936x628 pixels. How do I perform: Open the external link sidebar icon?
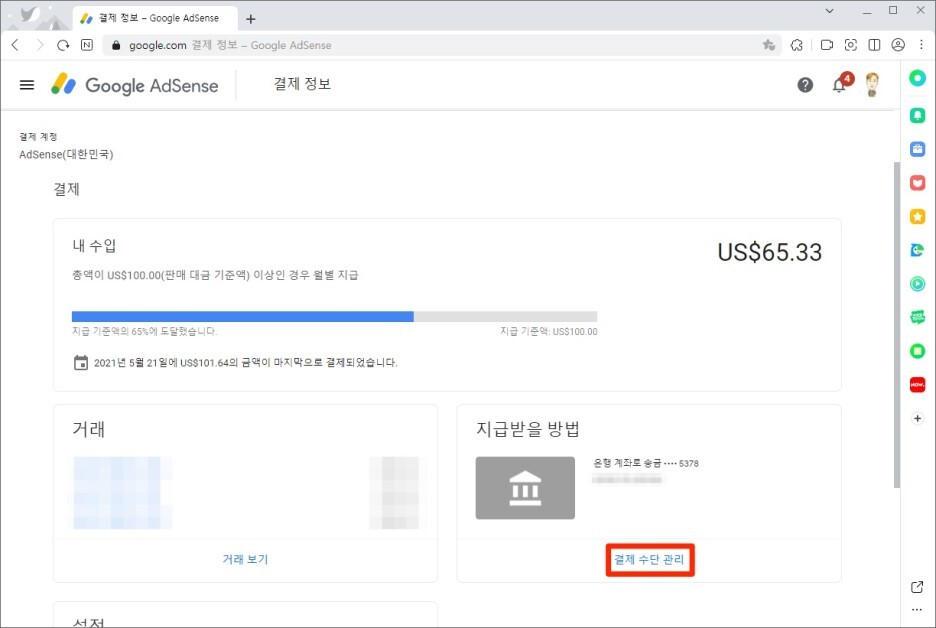917,587
